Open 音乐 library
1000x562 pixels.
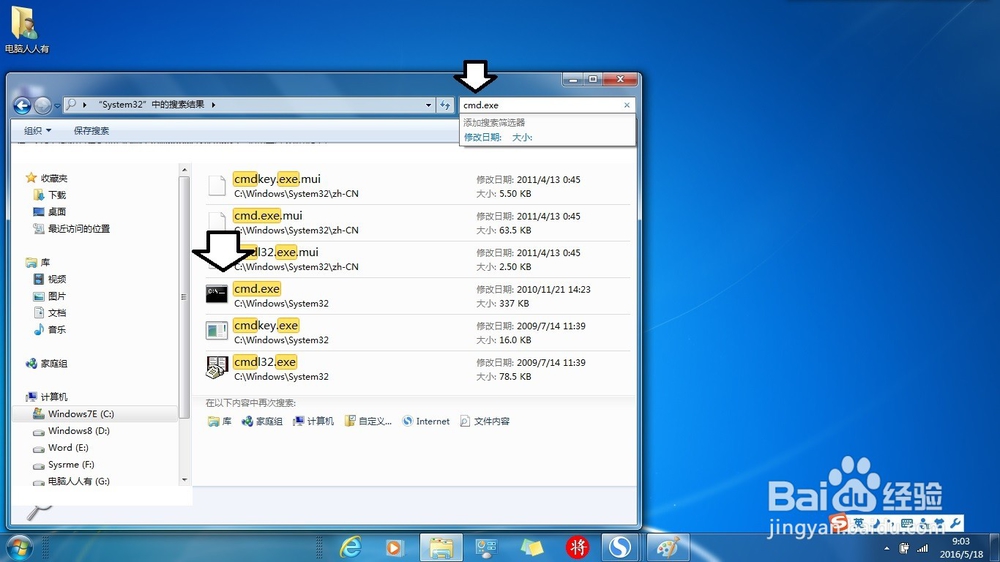tap(57, 330)
